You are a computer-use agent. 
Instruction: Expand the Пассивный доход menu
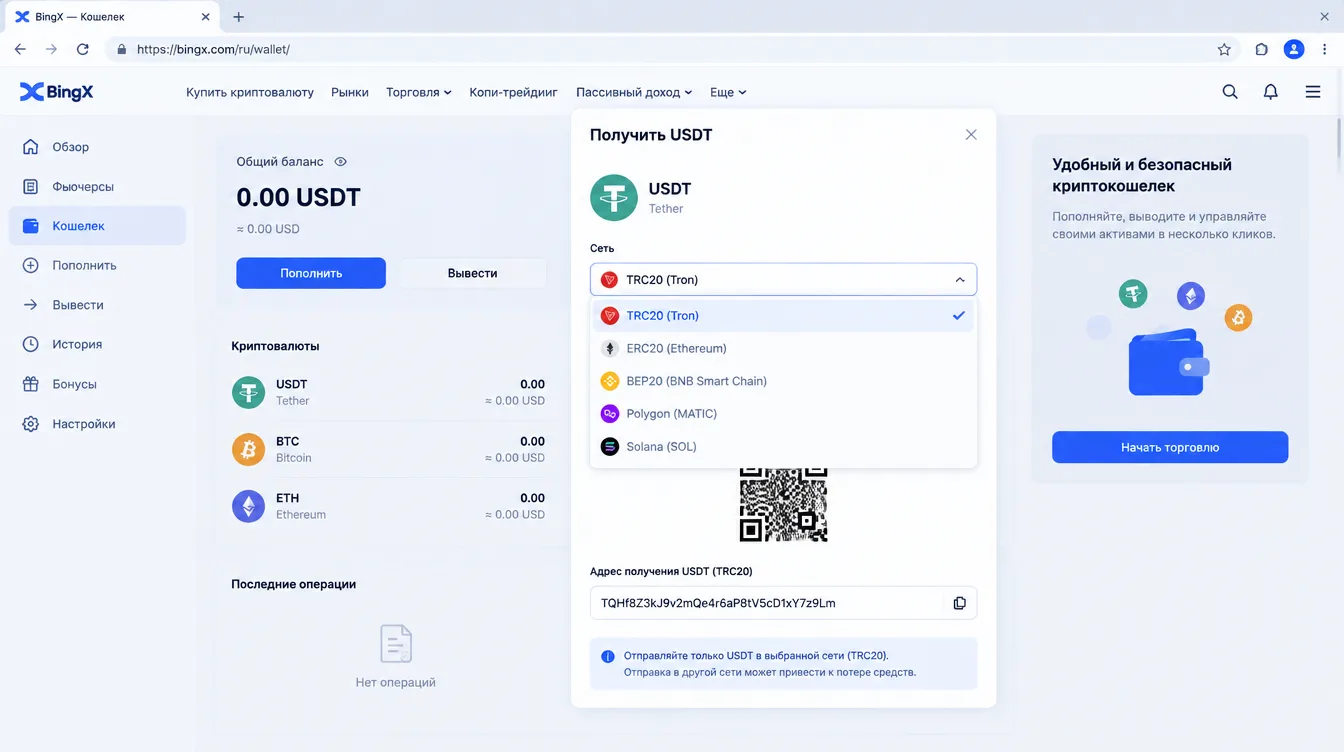tap(634, 92)
